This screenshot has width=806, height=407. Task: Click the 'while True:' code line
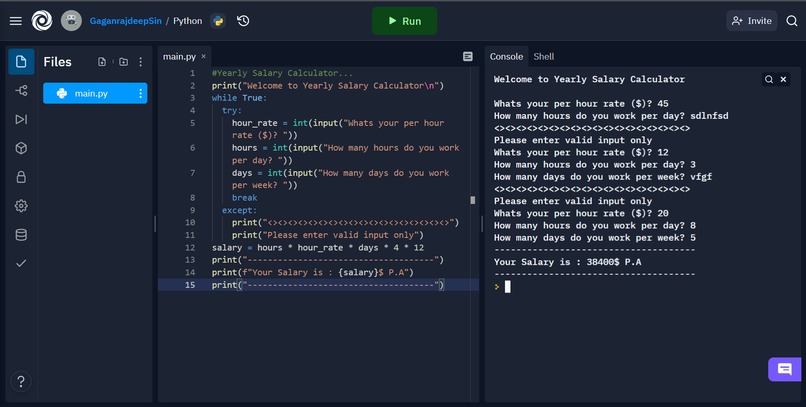pyautogui.click(x=239, y=98)
